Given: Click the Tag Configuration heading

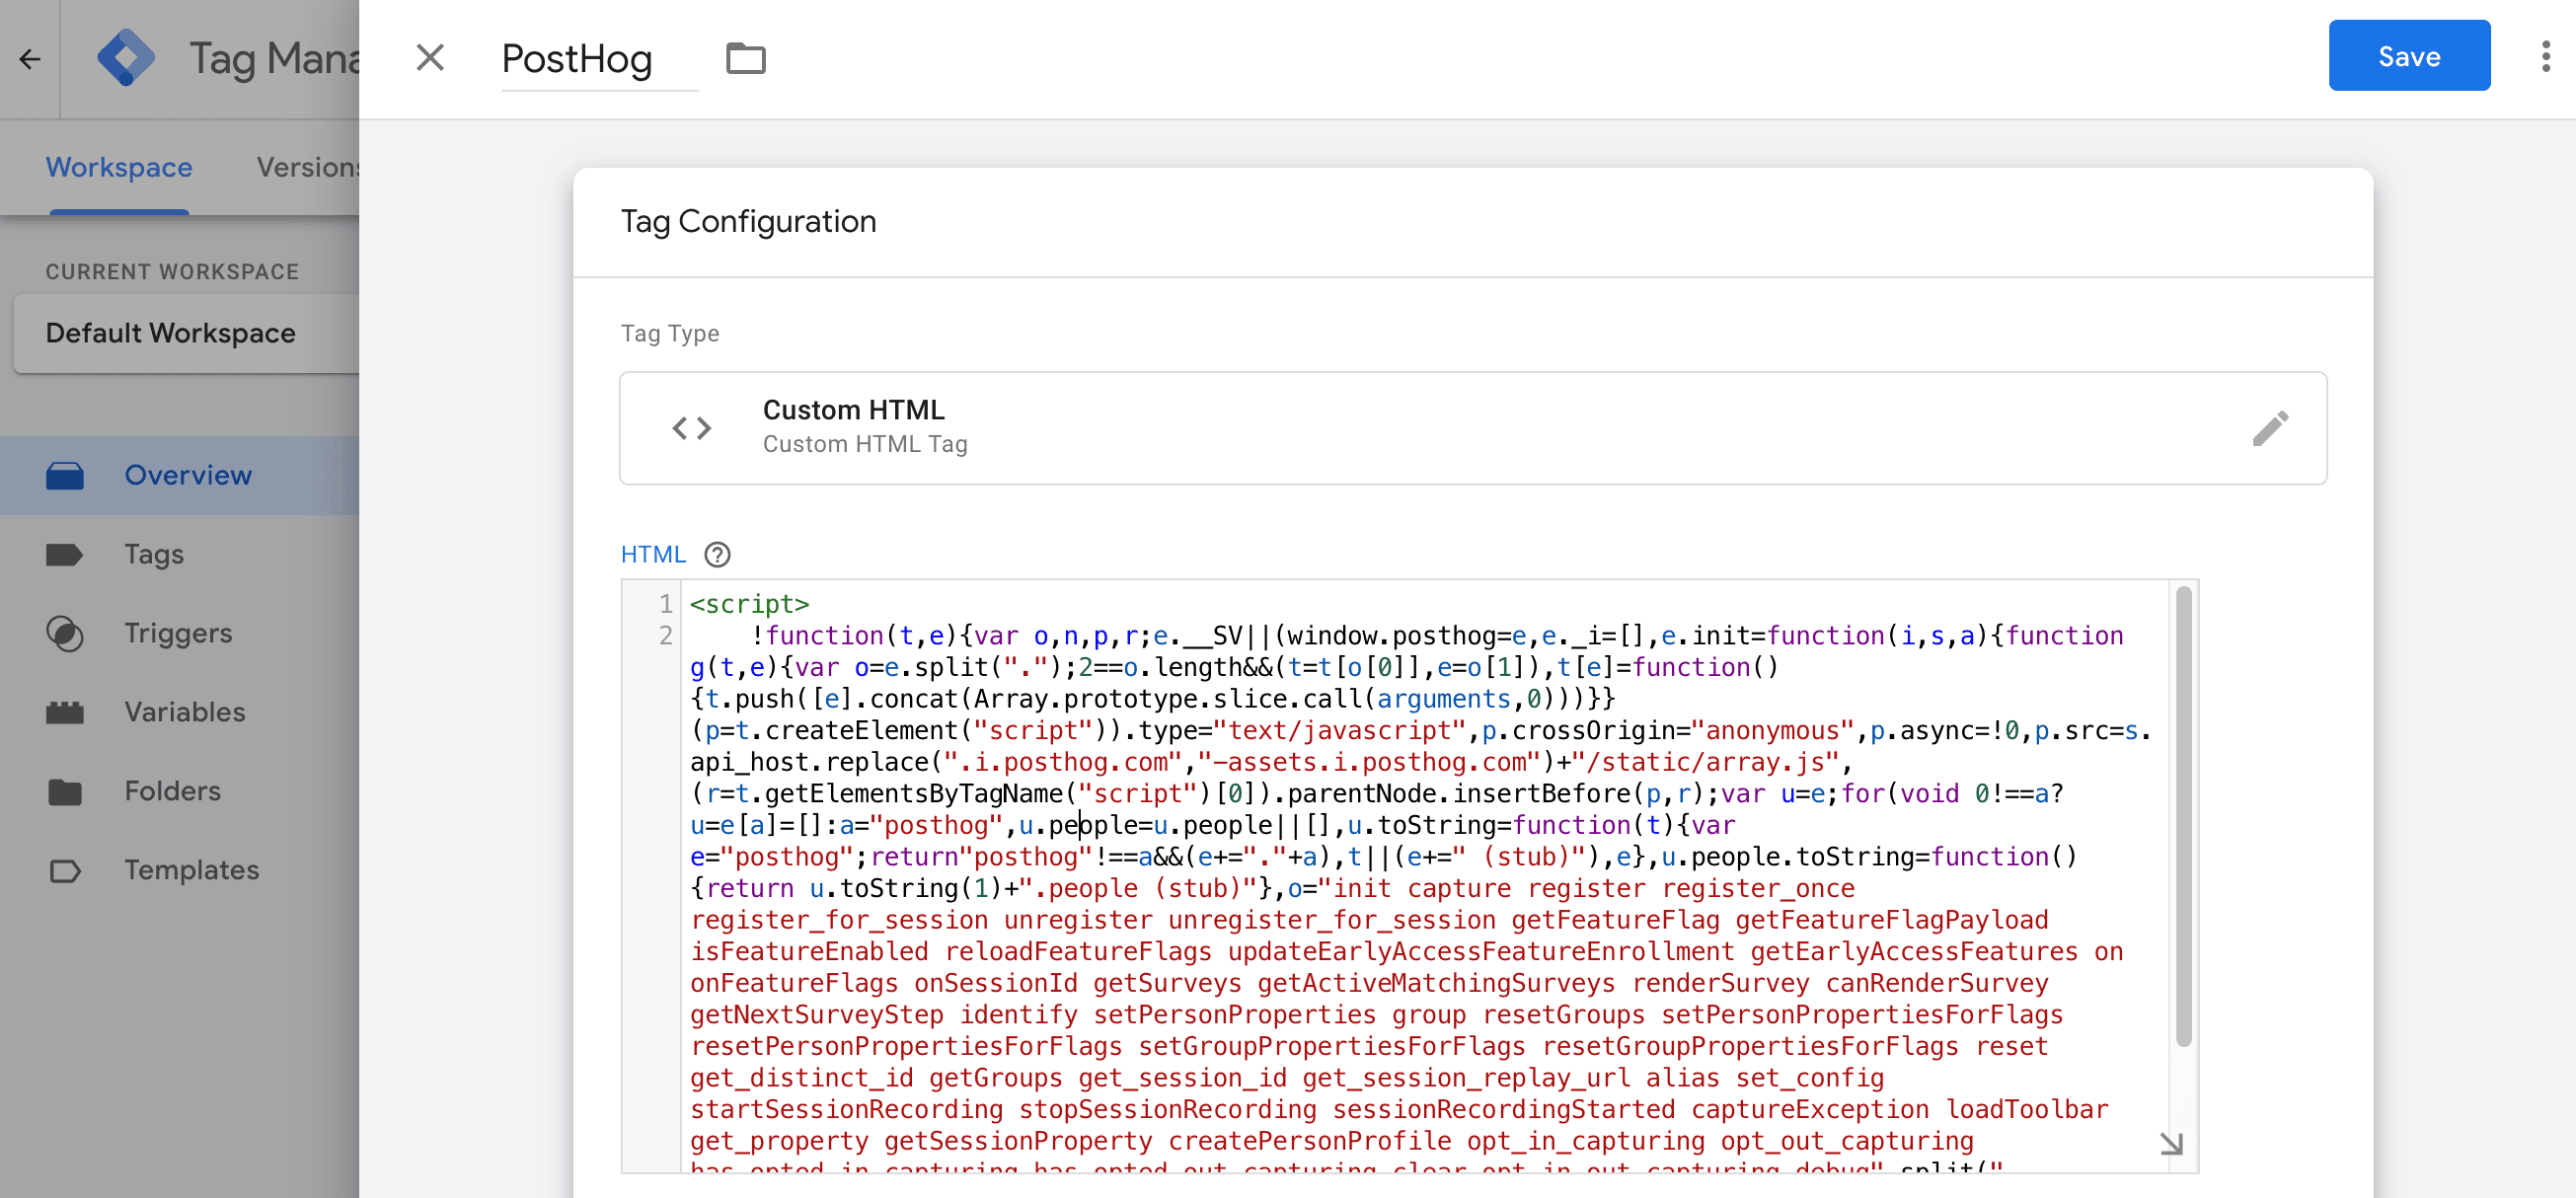Looking at the screenshot, I should (x=748, y=221).
